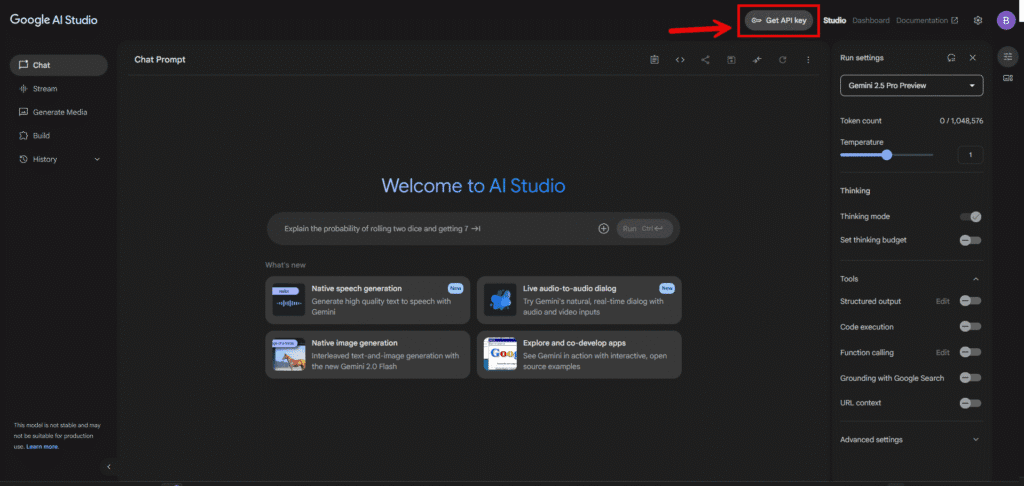
Task: Click the Get API key button
Action: pos(778,20)
